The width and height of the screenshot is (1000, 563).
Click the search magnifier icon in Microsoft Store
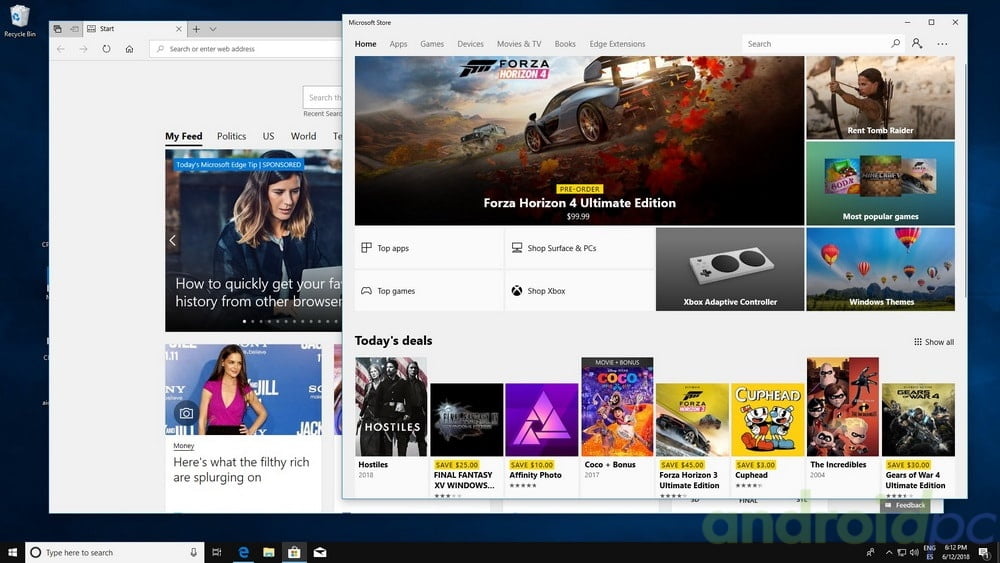click(x=895, y=44)
